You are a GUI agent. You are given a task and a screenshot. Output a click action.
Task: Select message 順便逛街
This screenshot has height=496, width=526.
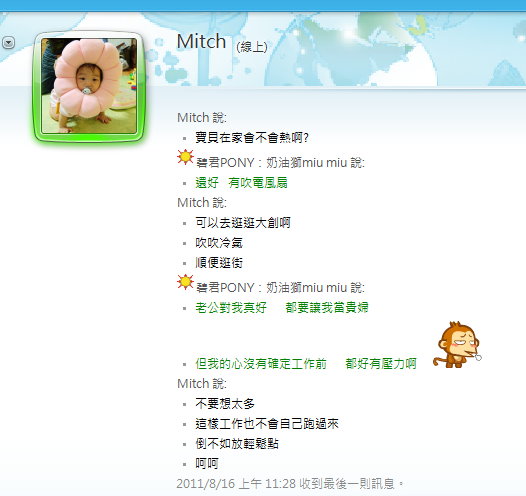coord(219,263)
